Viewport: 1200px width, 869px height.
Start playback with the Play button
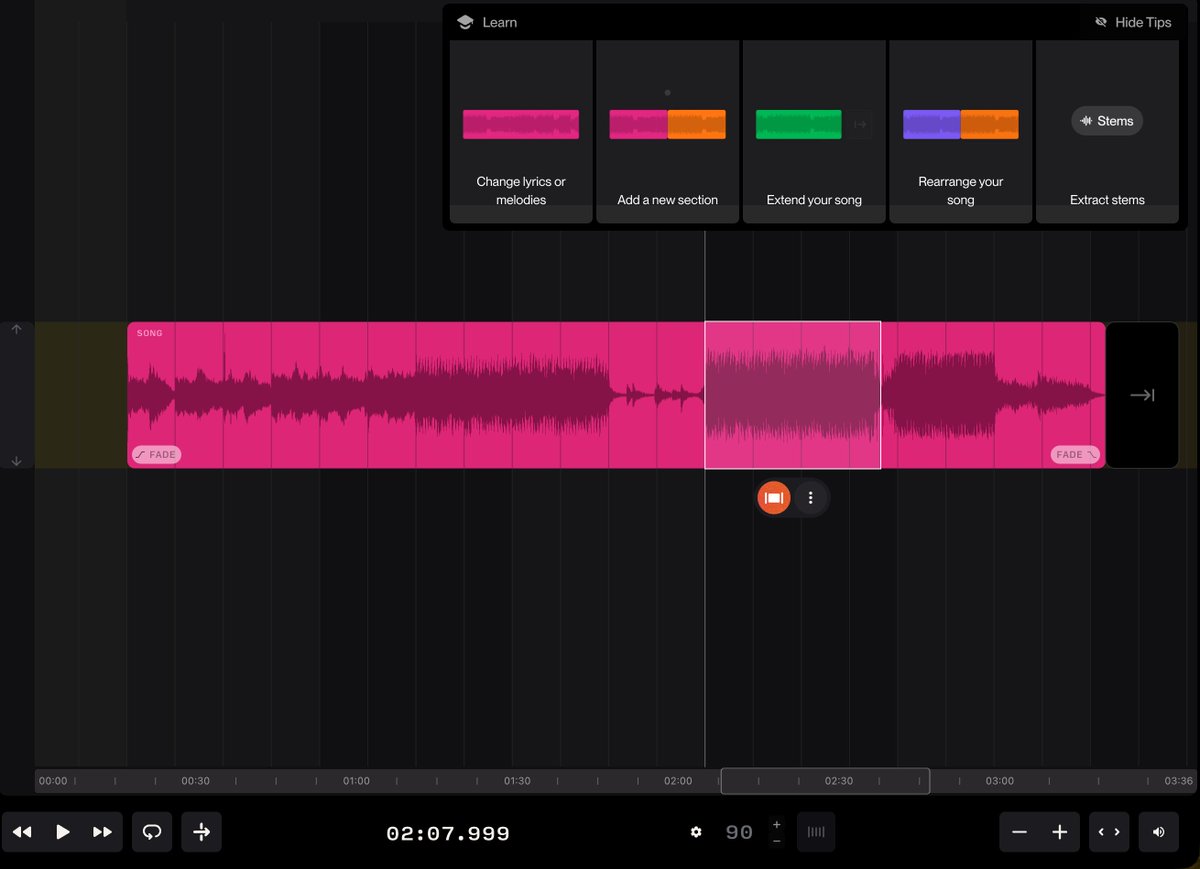click(x=62, y=832)
